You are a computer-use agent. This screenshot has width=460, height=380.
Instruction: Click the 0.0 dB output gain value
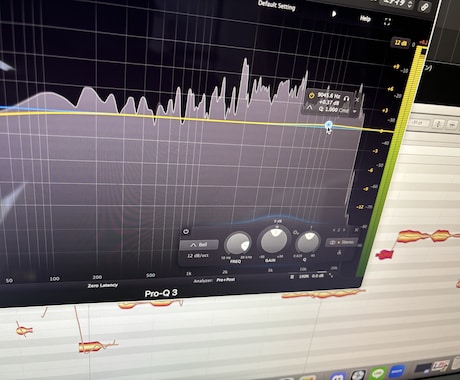(318, 276)
